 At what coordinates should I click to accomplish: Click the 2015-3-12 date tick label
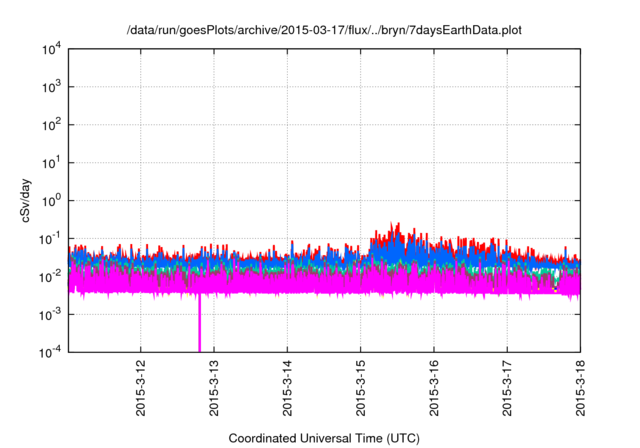[x=140, y=388]
